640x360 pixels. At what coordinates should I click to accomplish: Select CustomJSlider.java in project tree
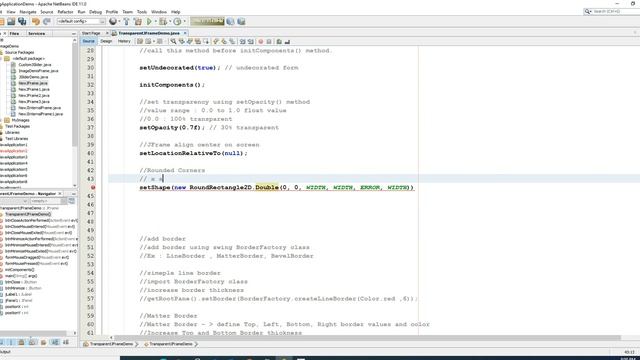[35, 64]
